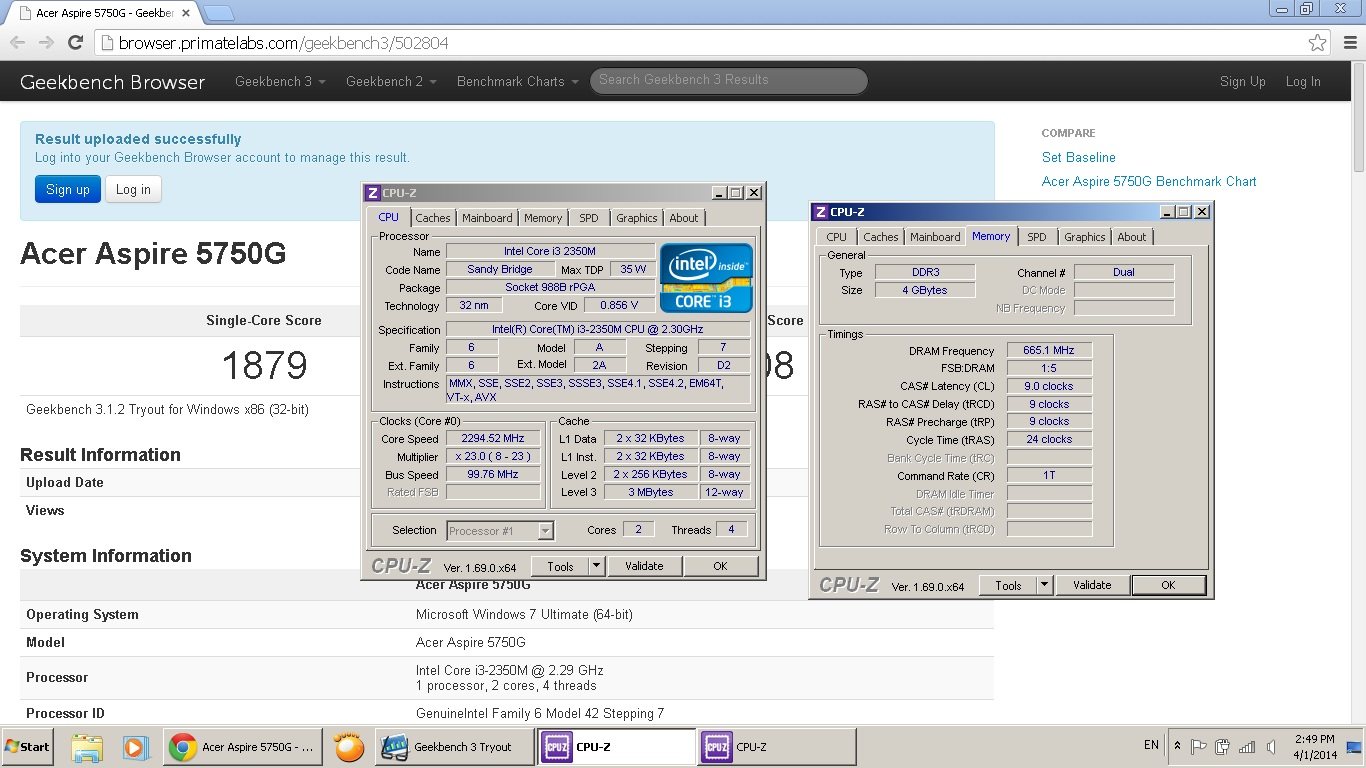The image size is (1366, 768).
Task: Switch to the Chrome Acer Aspire taskbar item
Action: (x=242, y=747)
